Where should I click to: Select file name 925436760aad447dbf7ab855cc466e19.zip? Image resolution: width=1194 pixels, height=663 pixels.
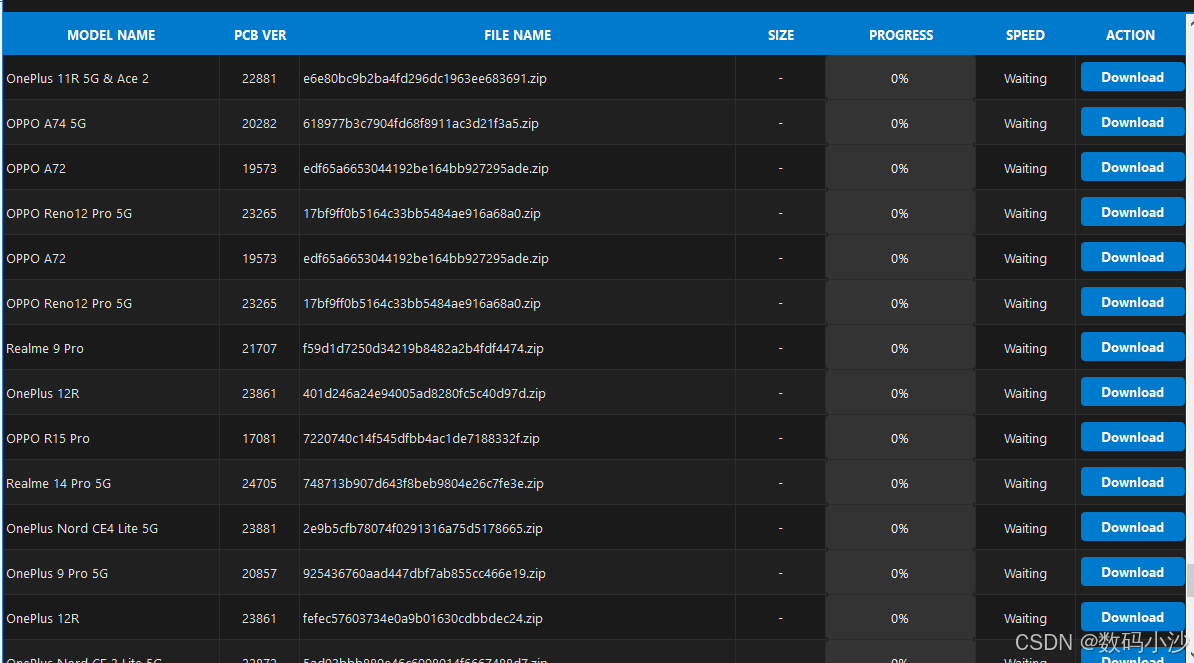[x=424, y=573]
